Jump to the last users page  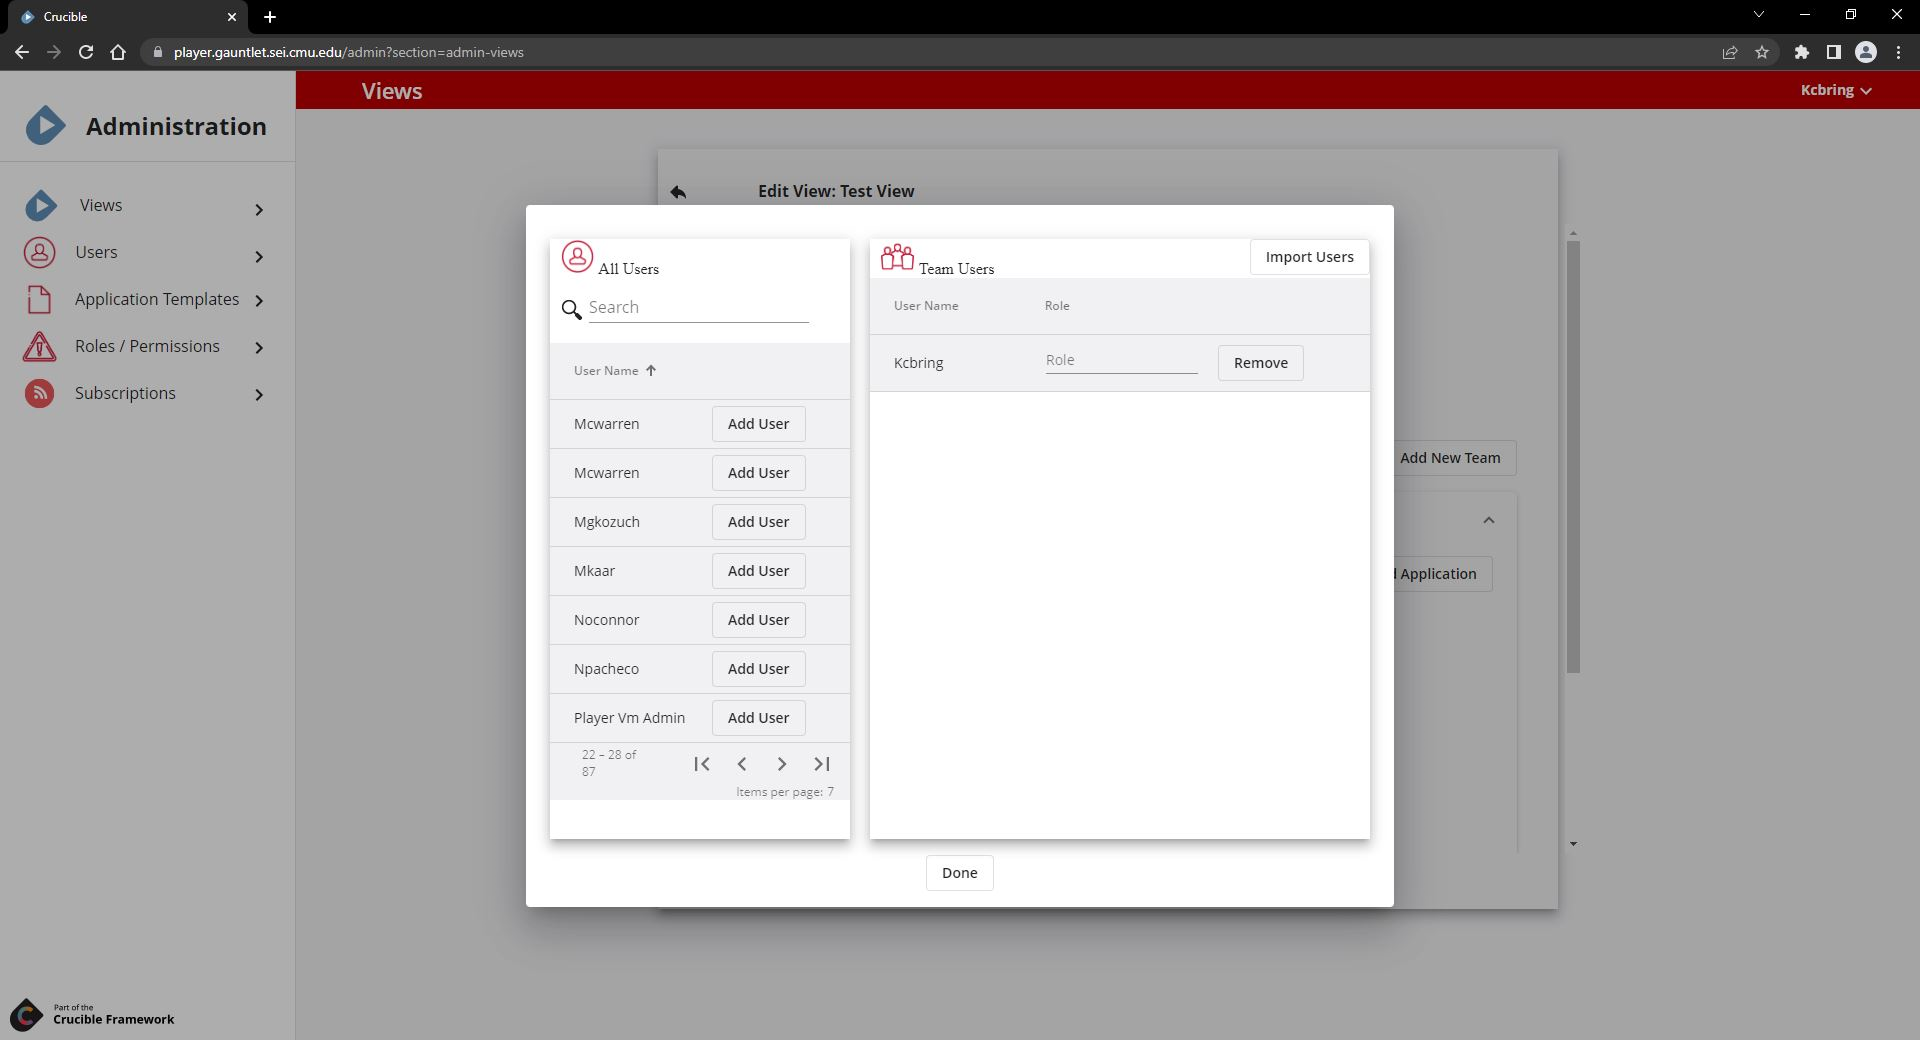(x=822, y=764)
